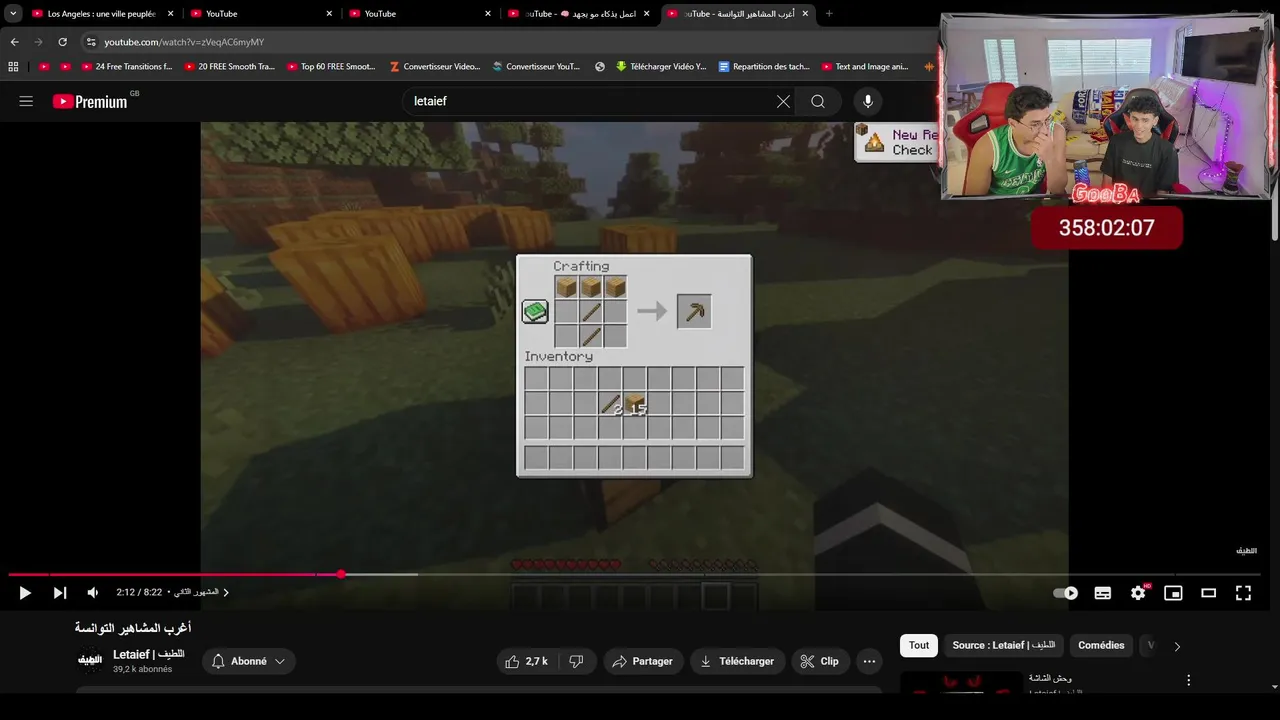1280x720 pixels.
Task: Close the Los Angeles browser tab
Action: pyautogui.click(x=171, y=14)
